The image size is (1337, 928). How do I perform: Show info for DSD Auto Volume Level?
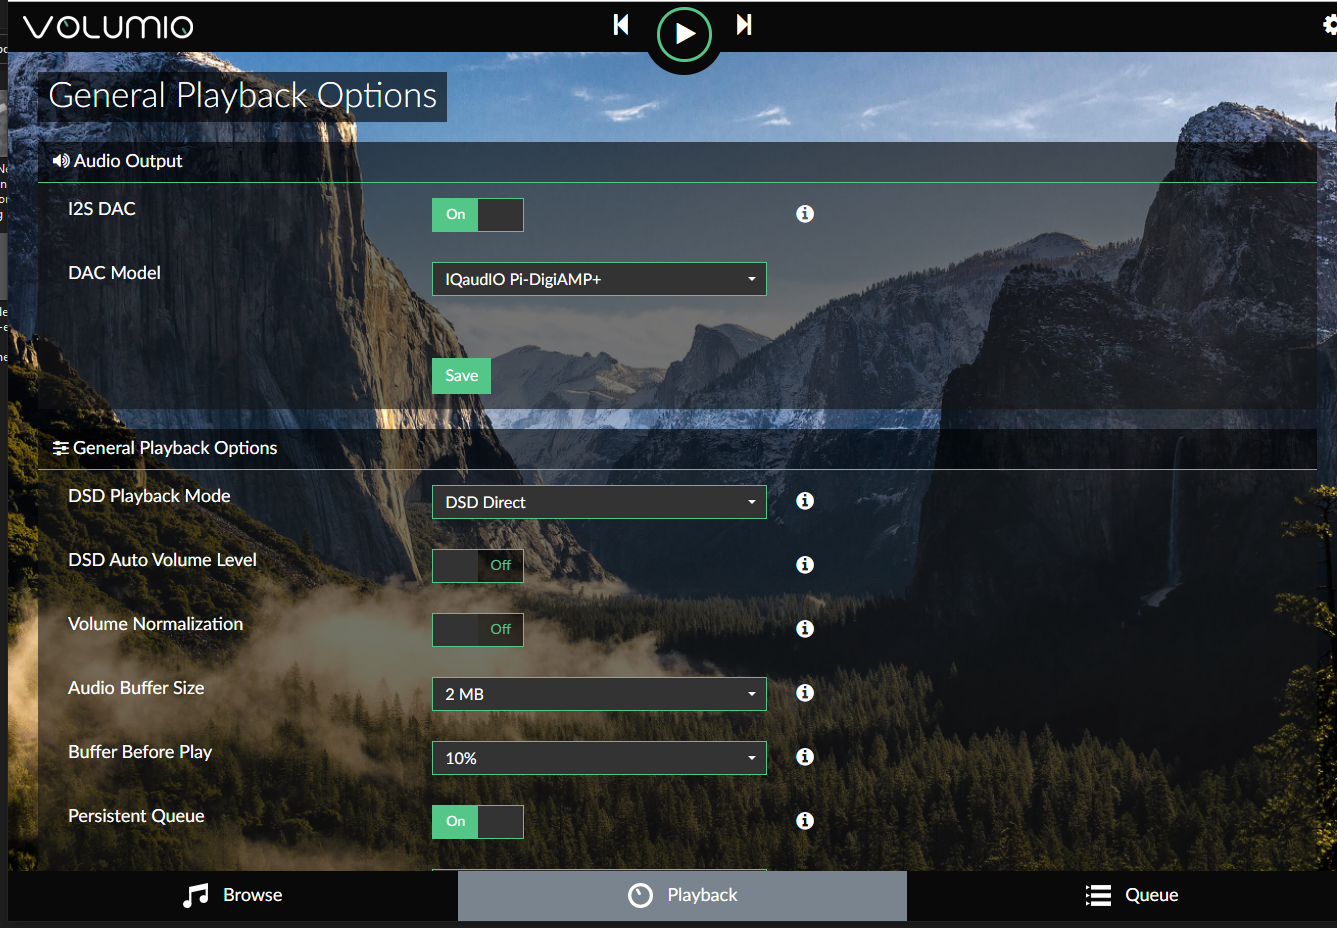804,565
